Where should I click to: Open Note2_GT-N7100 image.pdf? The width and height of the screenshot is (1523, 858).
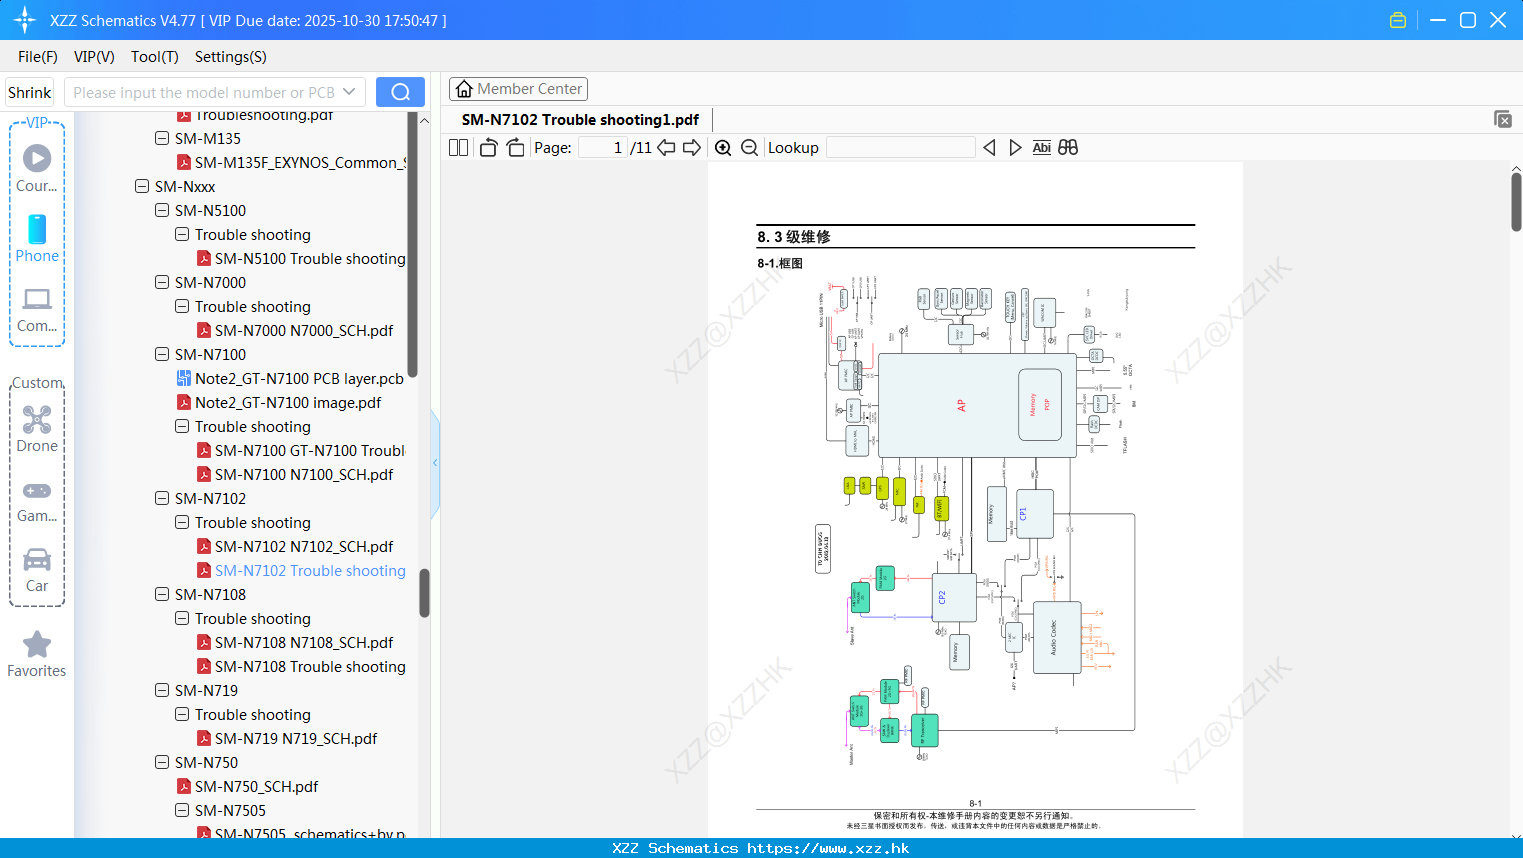click(x=288, y=402)
